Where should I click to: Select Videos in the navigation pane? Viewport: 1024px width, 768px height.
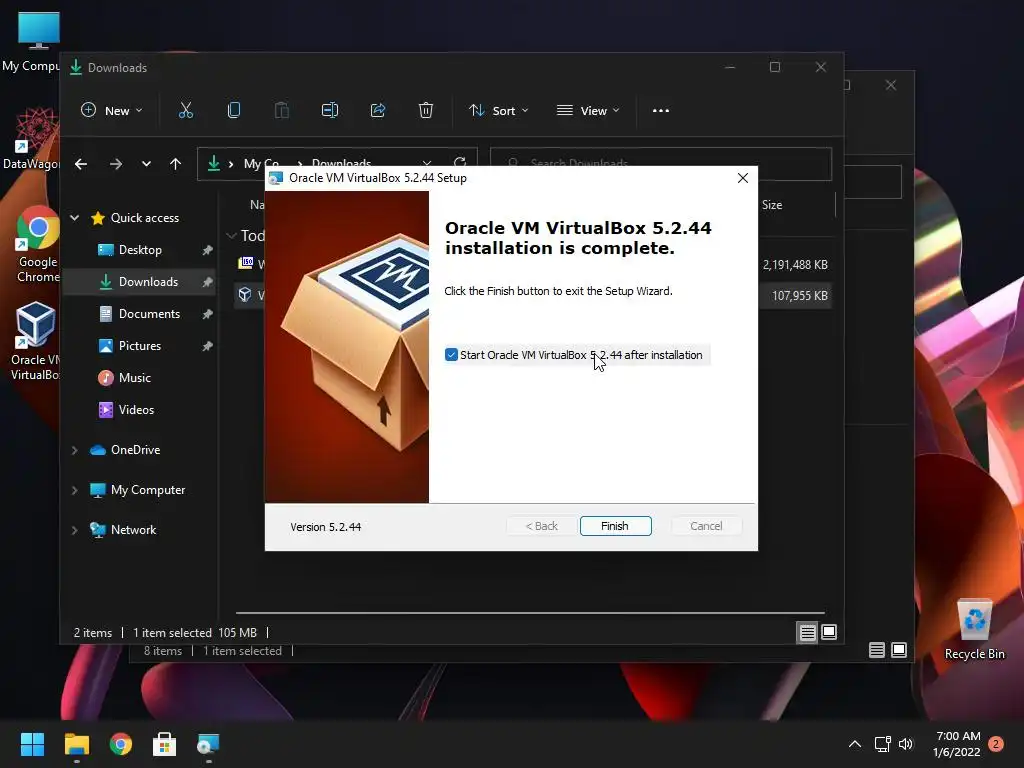[x=136, y=409]
